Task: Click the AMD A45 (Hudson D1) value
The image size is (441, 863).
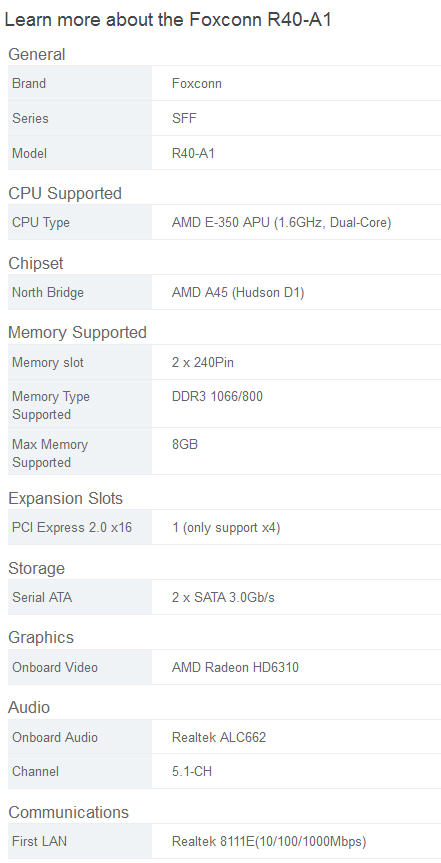Action: click(238, 293)
